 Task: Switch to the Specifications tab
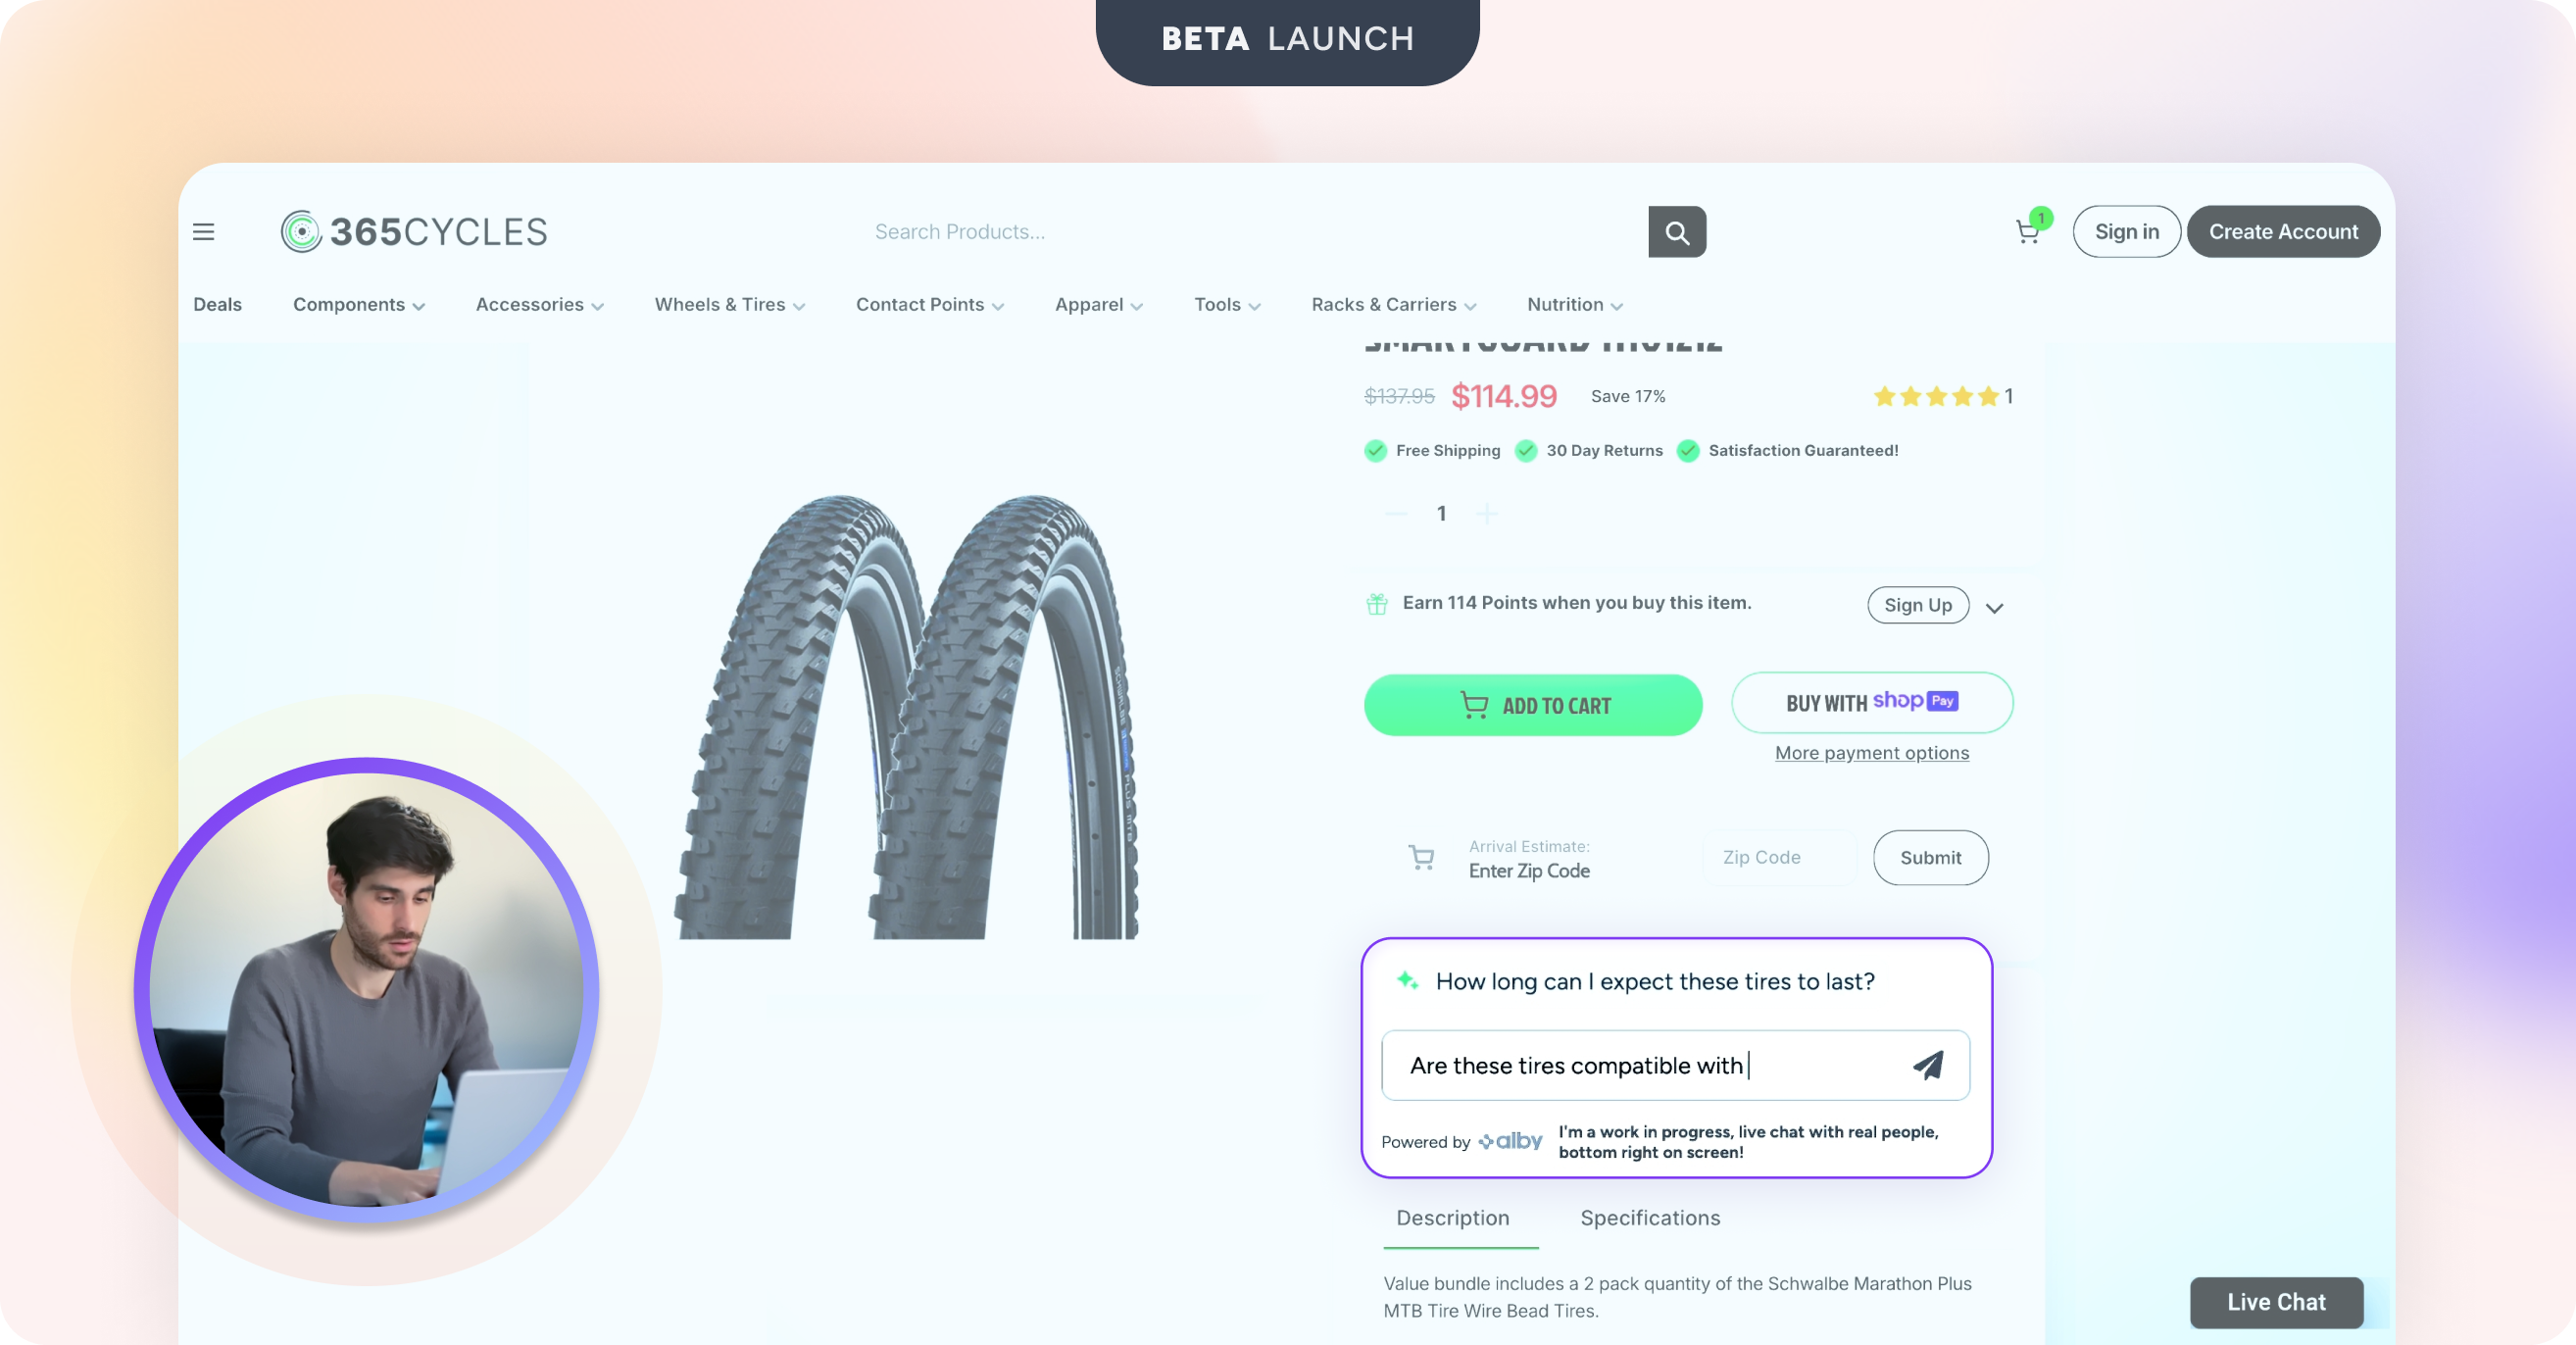coord(1650,1218)
